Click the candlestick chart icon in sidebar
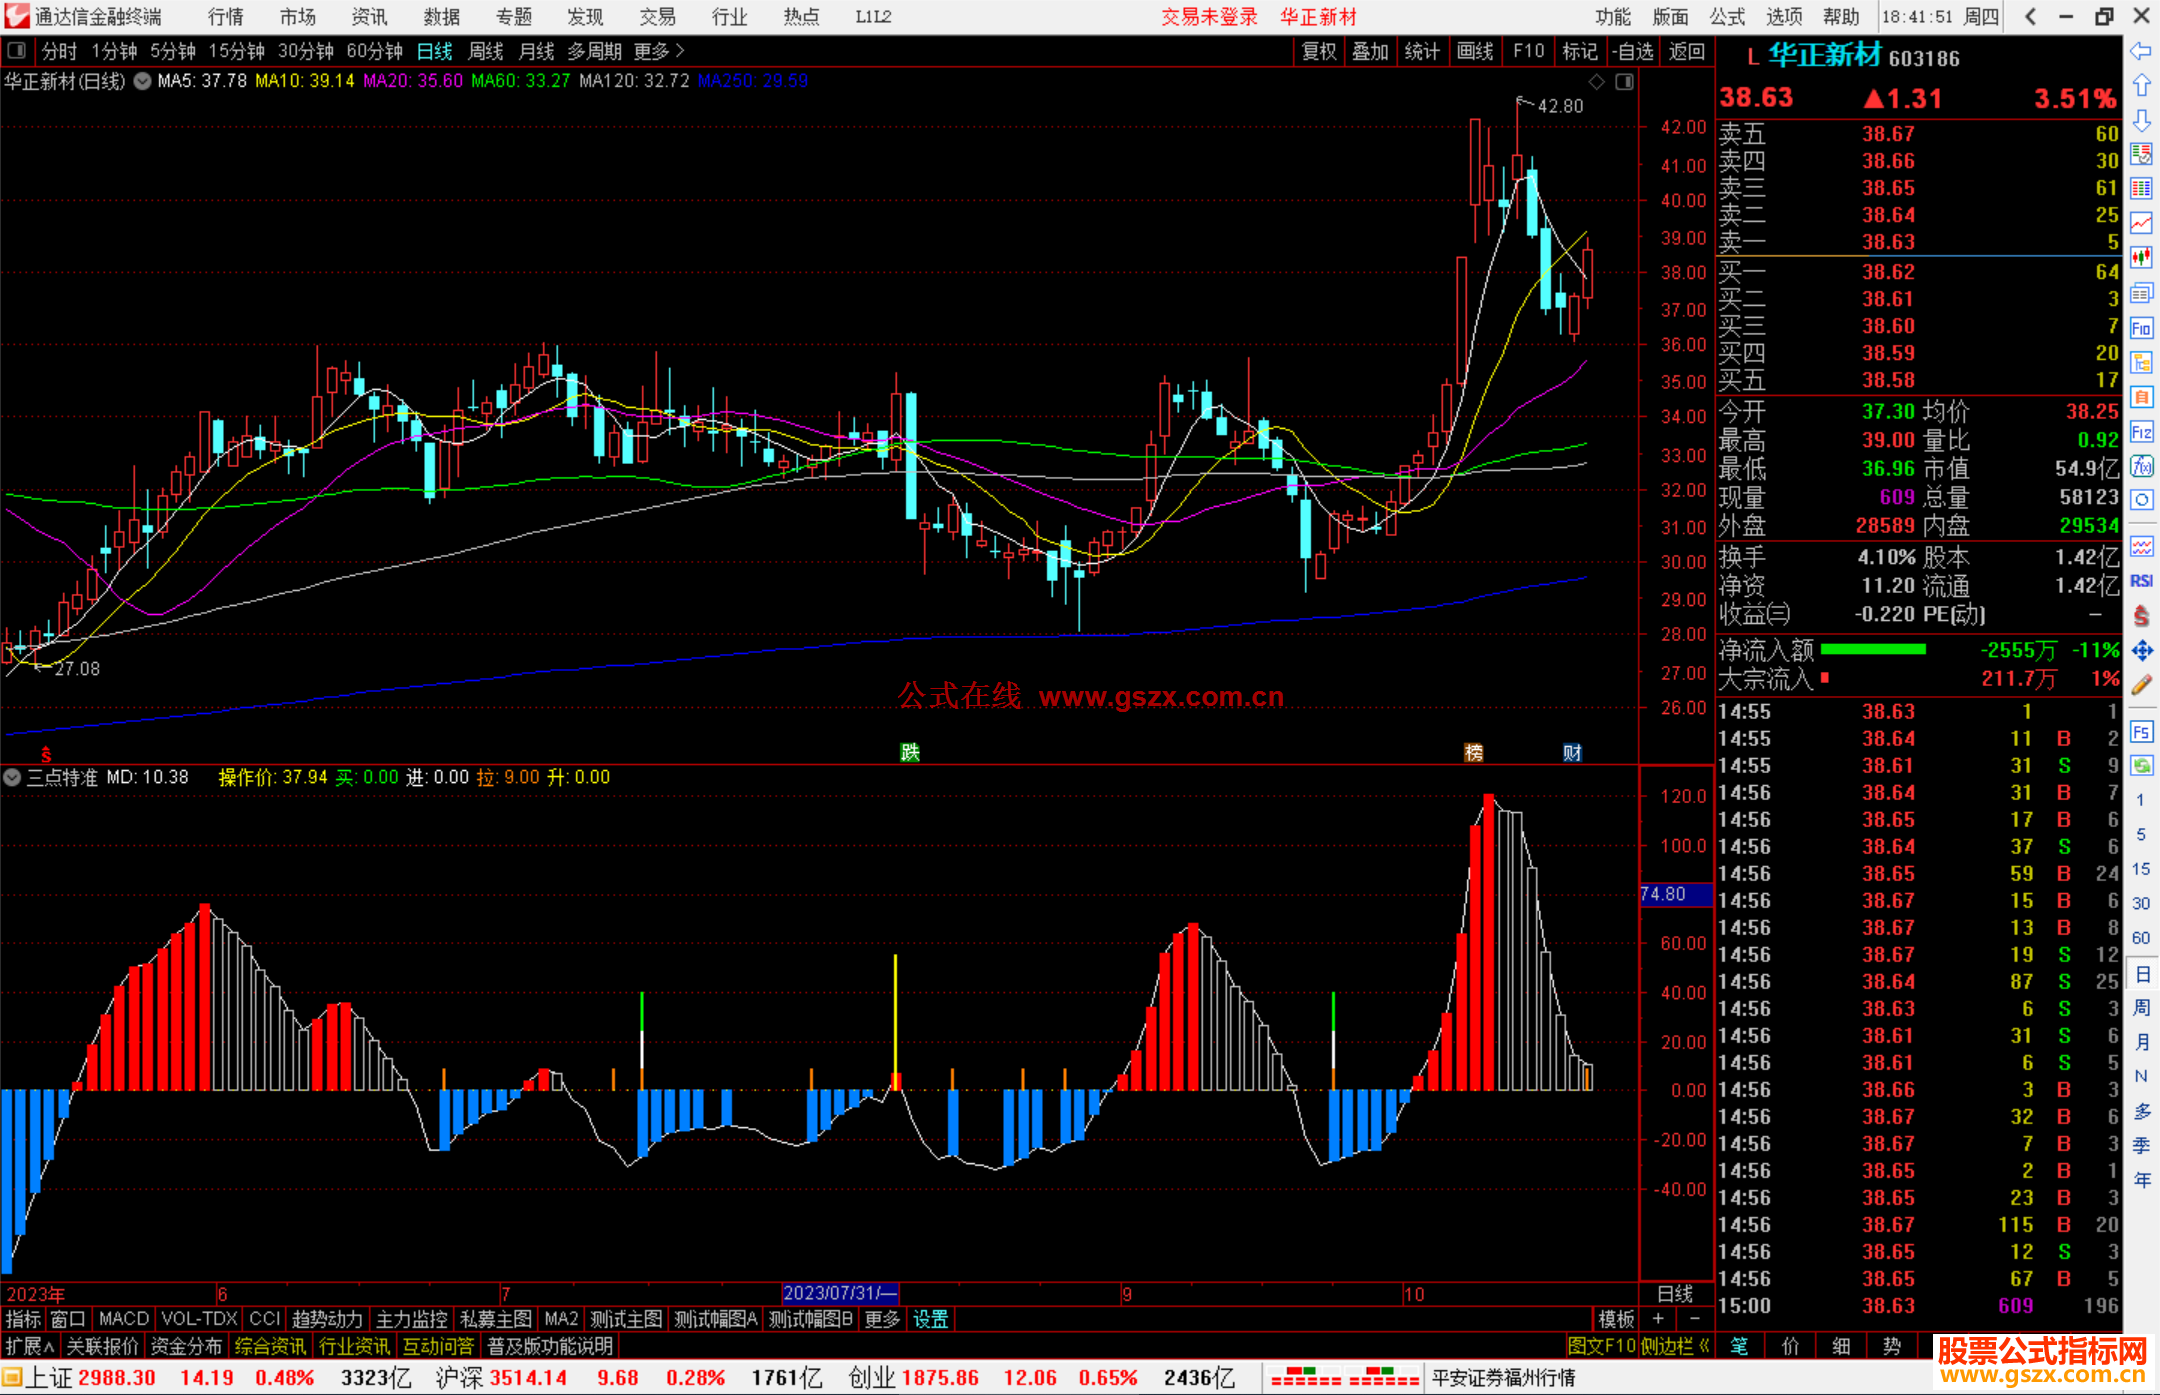This screenshot has width=2160, height=1395. (2141, 258)
